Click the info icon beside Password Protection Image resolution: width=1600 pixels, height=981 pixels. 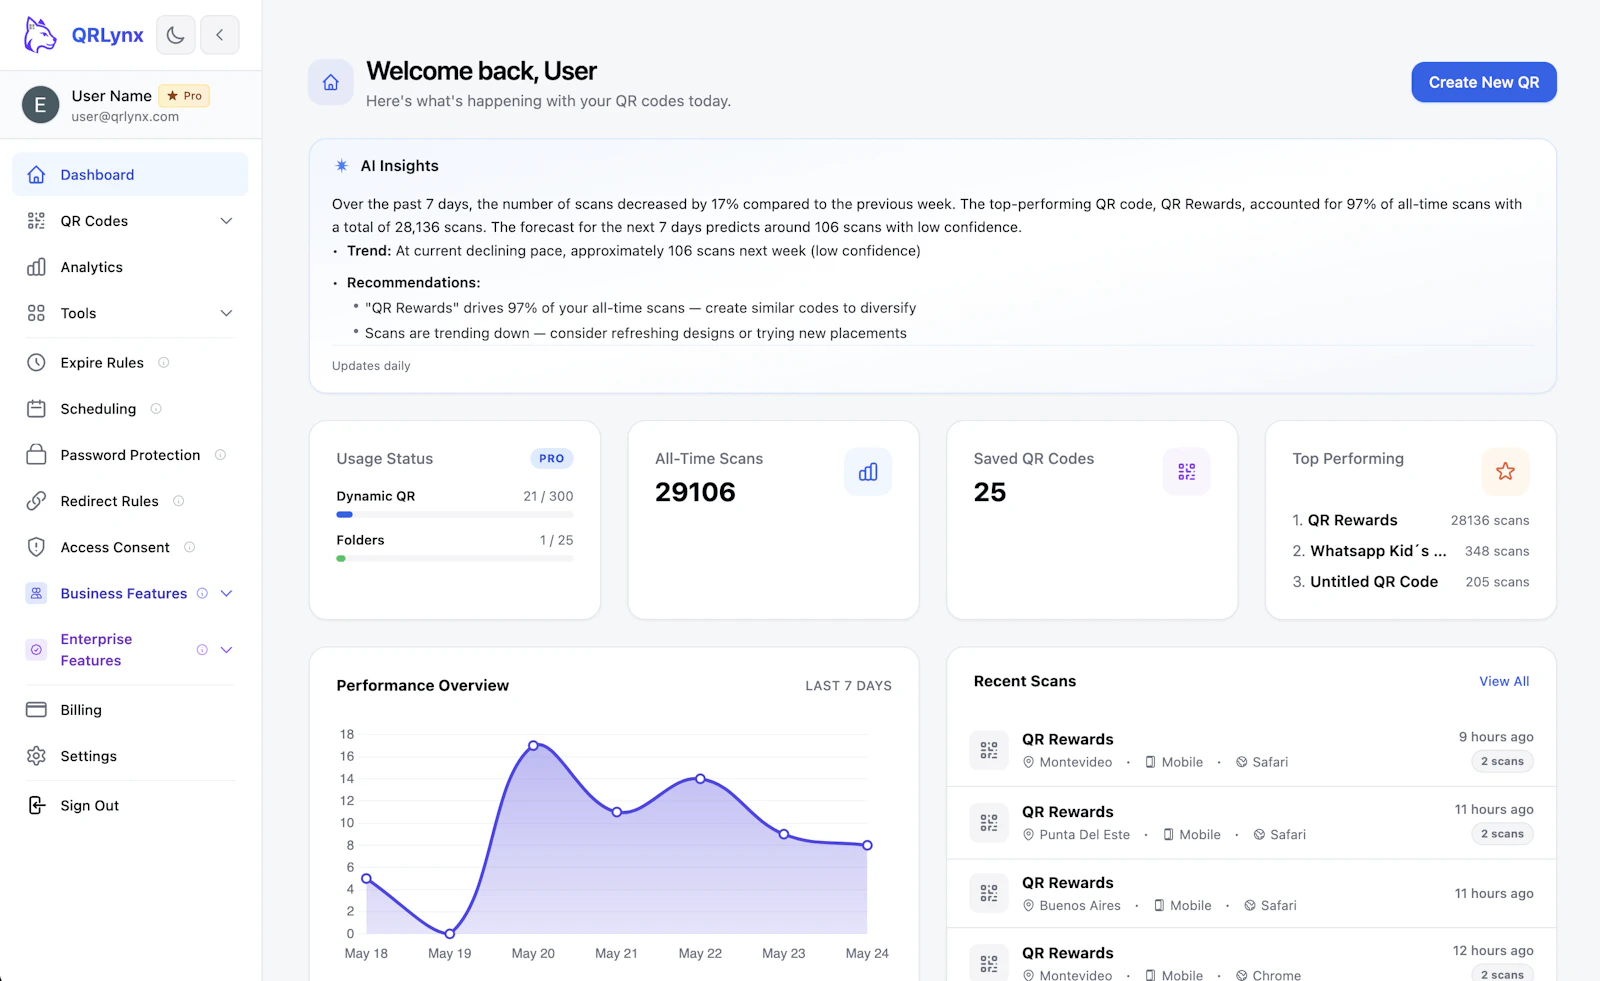(221, 455)
